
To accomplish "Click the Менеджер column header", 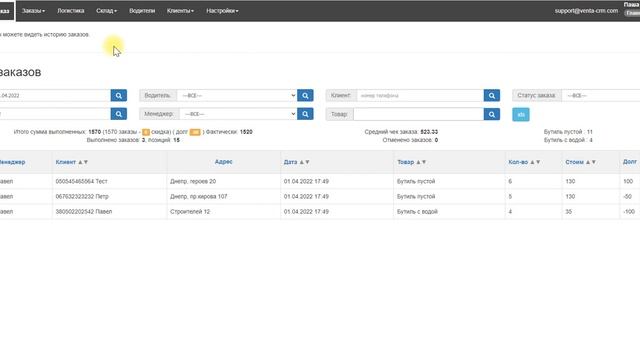I will pos(12,162).
